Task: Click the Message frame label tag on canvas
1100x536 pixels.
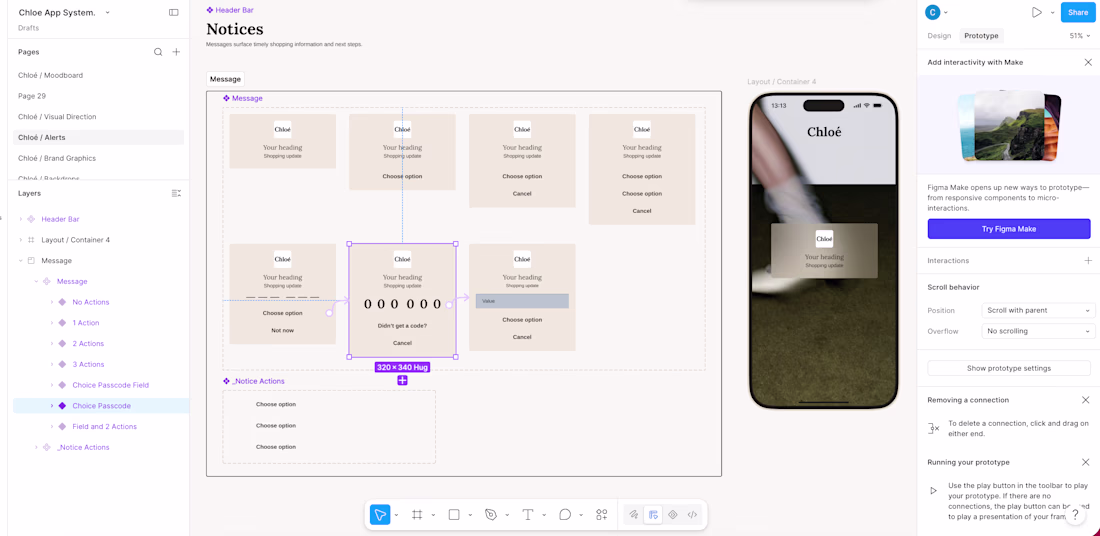Action: (x=225, y=79)
